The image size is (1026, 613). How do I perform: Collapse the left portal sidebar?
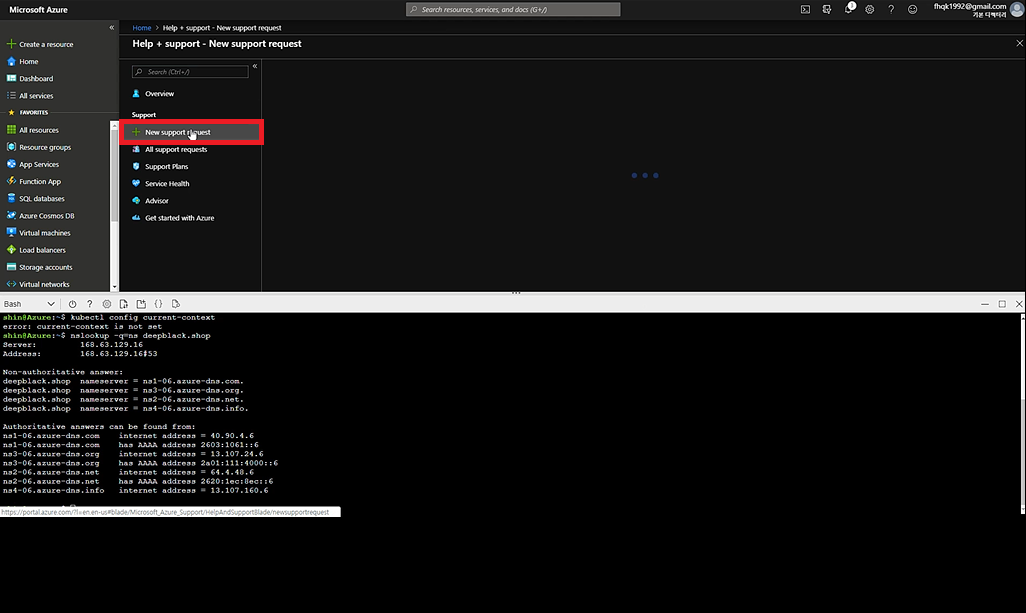coord(112,27)
